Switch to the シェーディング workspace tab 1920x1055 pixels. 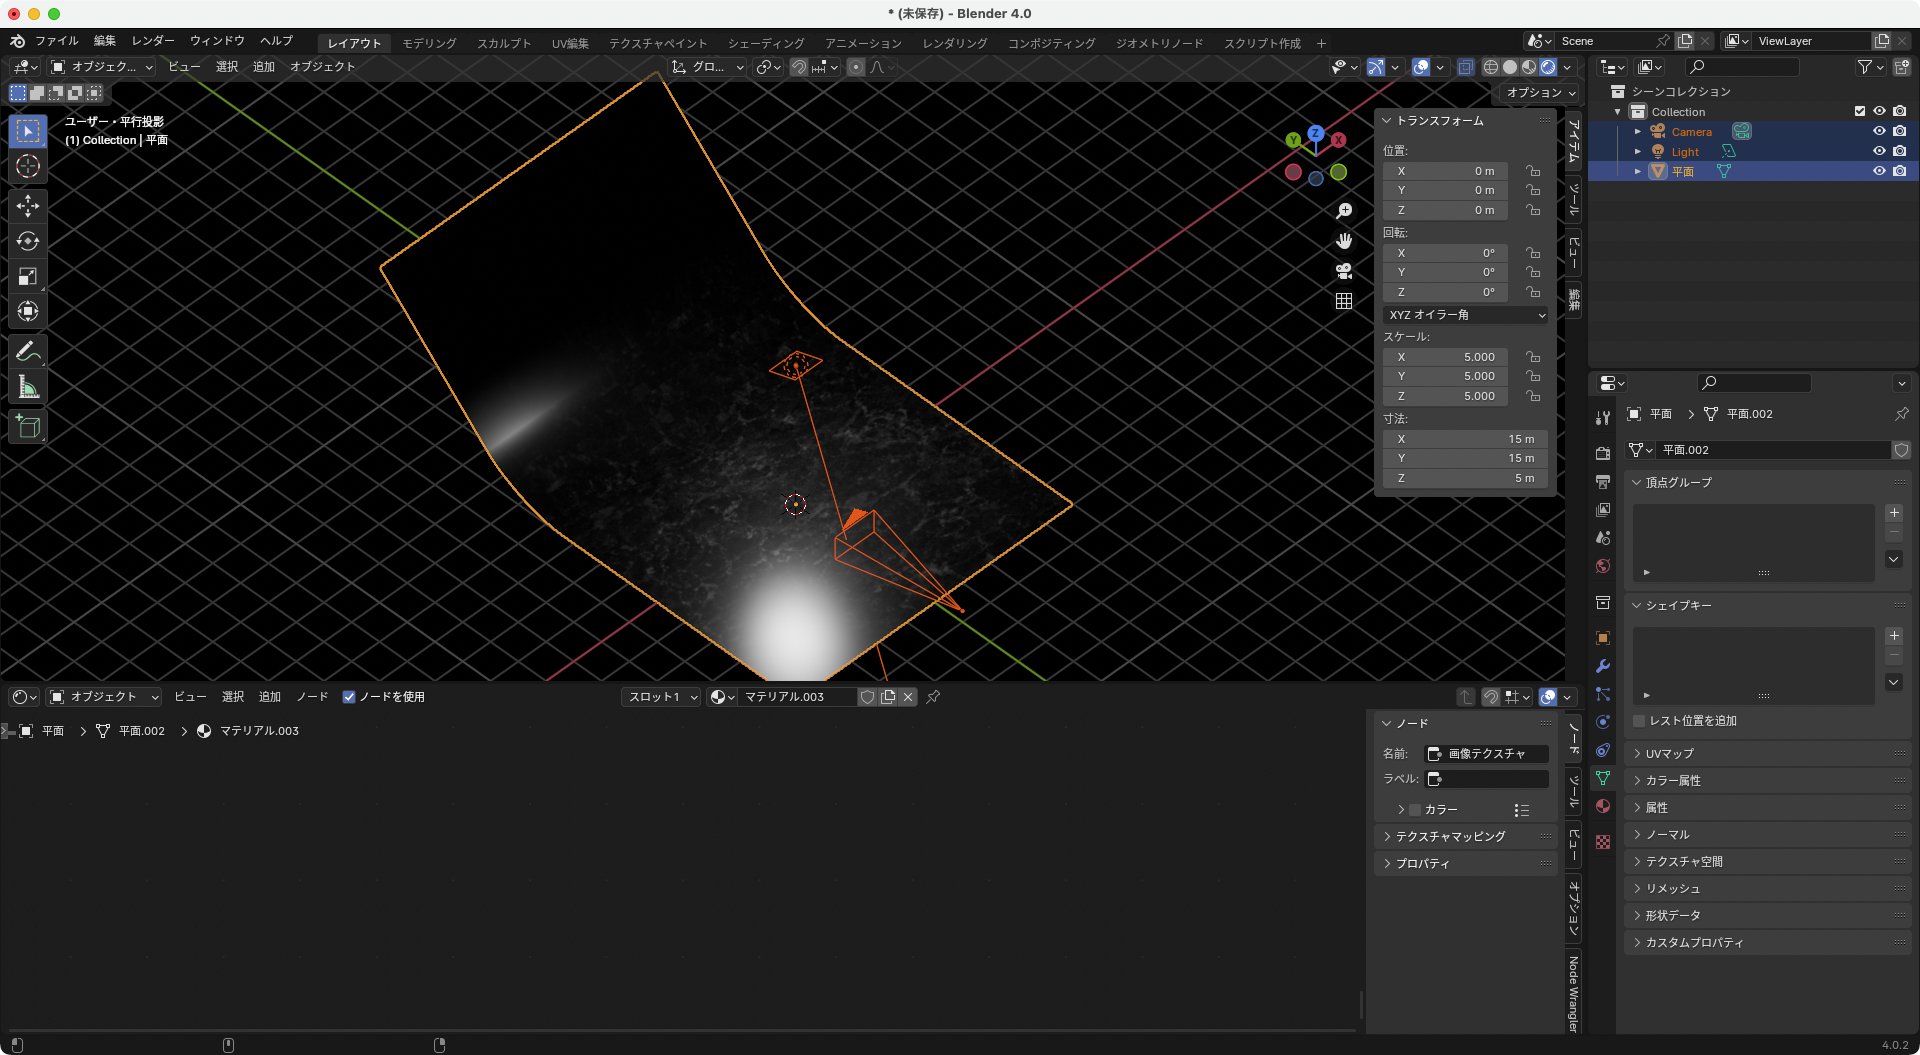(x=768, y=43)
